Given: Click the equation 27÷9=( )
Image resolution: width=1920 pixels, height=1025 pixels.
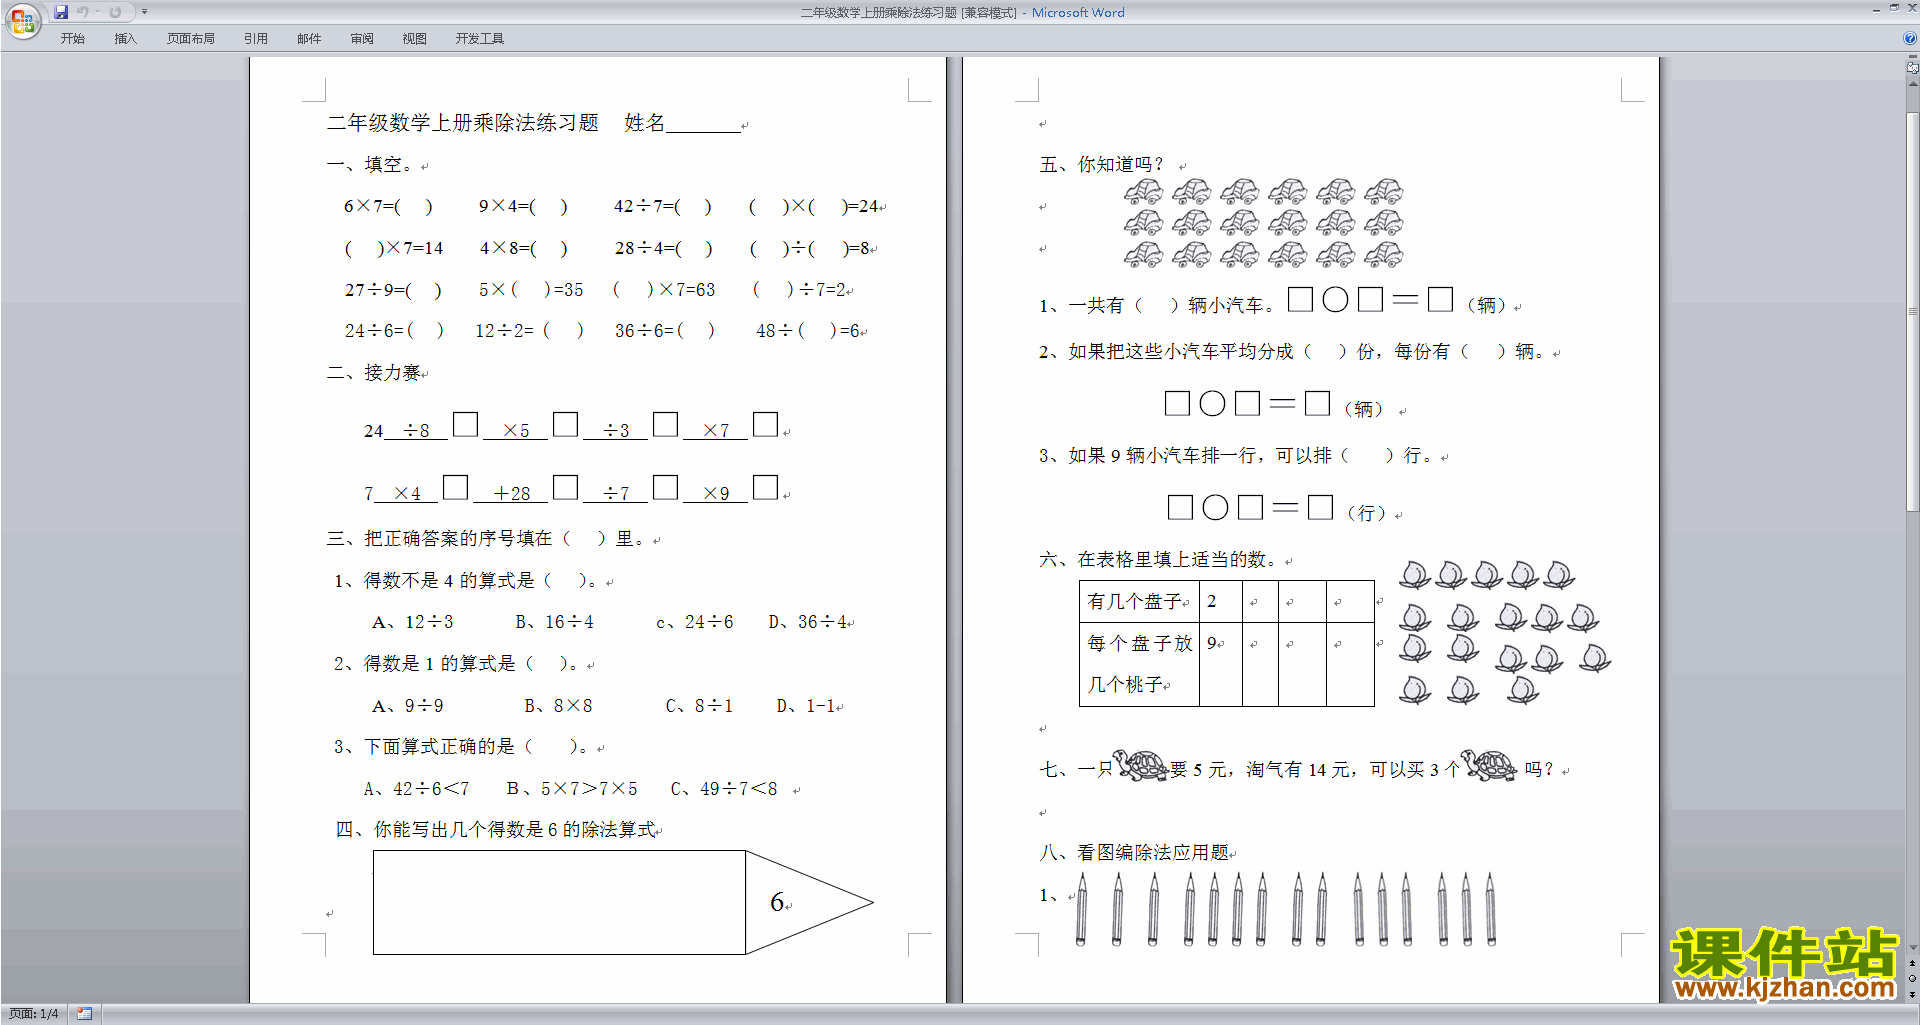Looking at the screenshot, I should [393, 290].
